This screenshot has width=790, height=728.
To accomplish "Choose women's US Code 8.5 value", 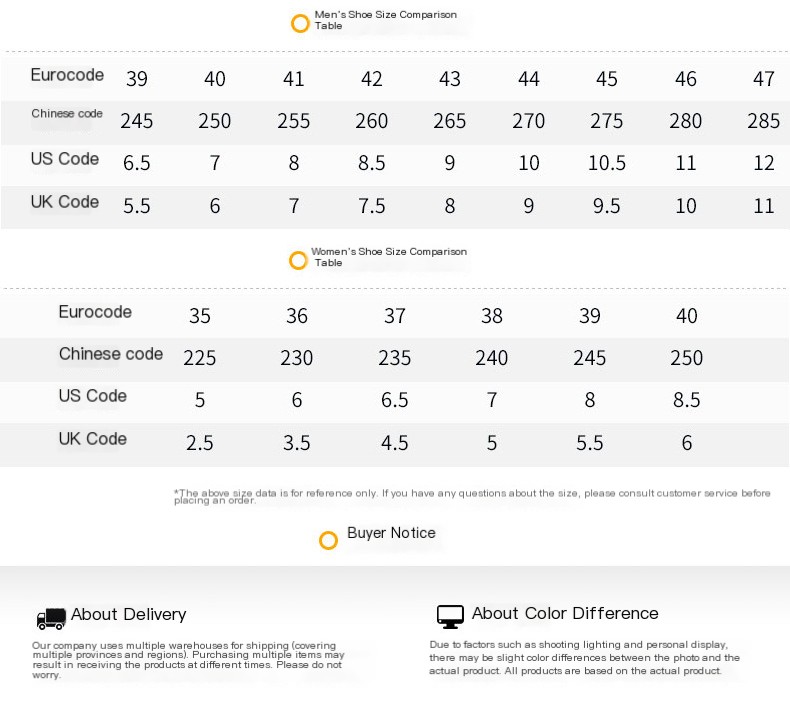I will point(686,400).
